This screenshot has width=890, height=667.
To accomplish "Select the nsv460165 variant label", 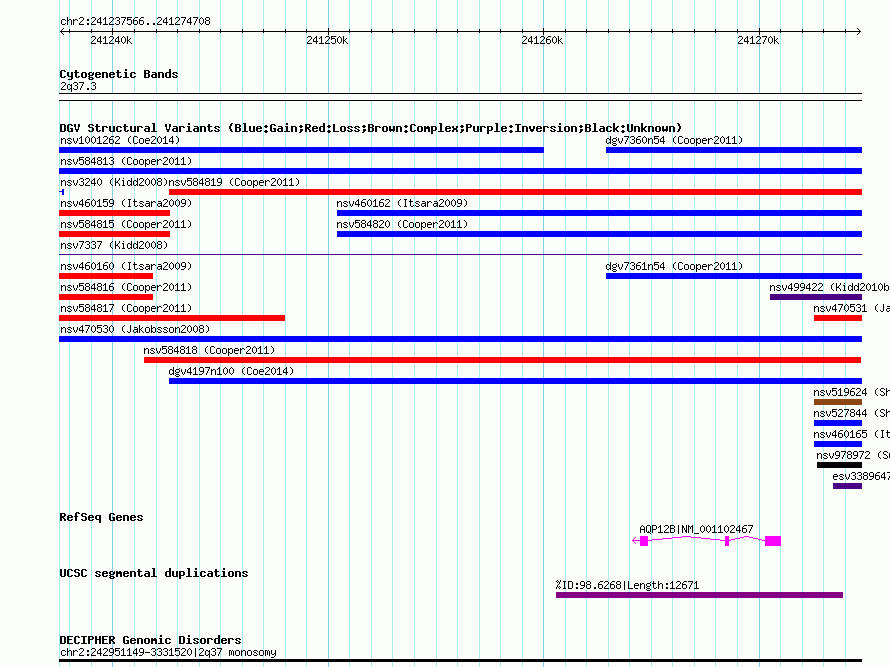I will pyautogui.click(x=851, y=434).
